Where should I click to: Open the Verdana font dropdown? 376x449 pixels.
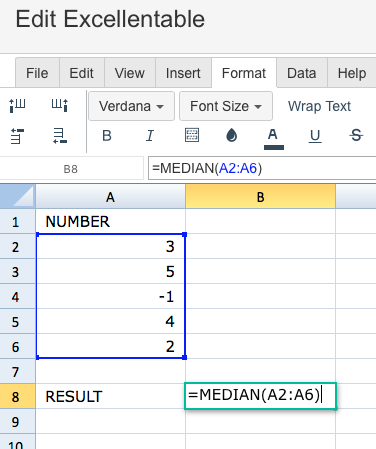tap(131, 106)
